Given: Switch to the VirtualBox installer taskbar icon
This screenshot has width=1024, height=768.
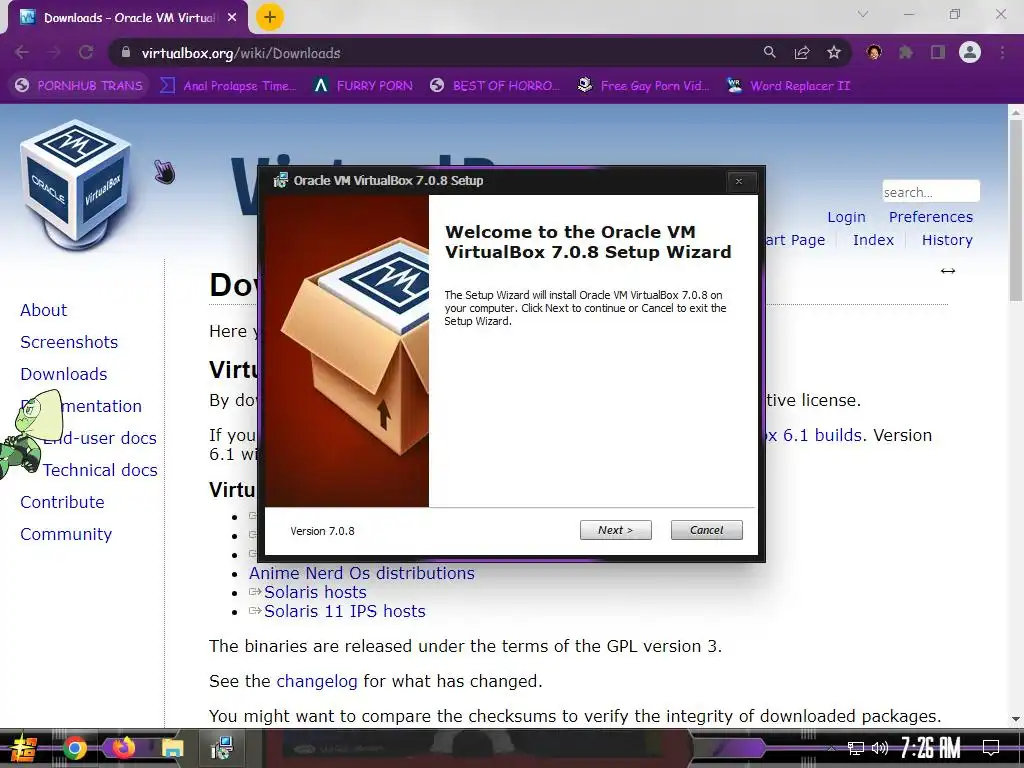Looking at the screenshot, I should [x=222, y=748].
